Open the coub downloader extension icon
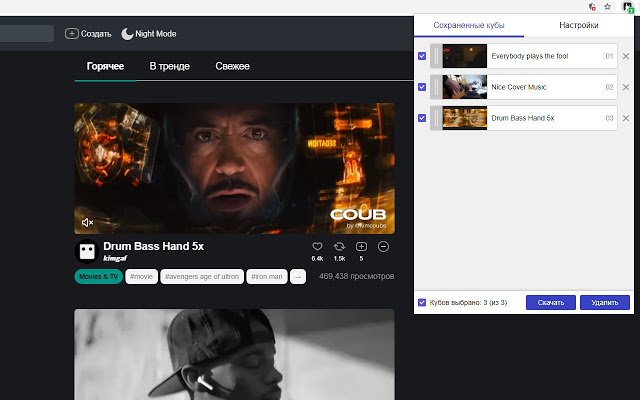 pyautogui.click(x=627, y=6)
